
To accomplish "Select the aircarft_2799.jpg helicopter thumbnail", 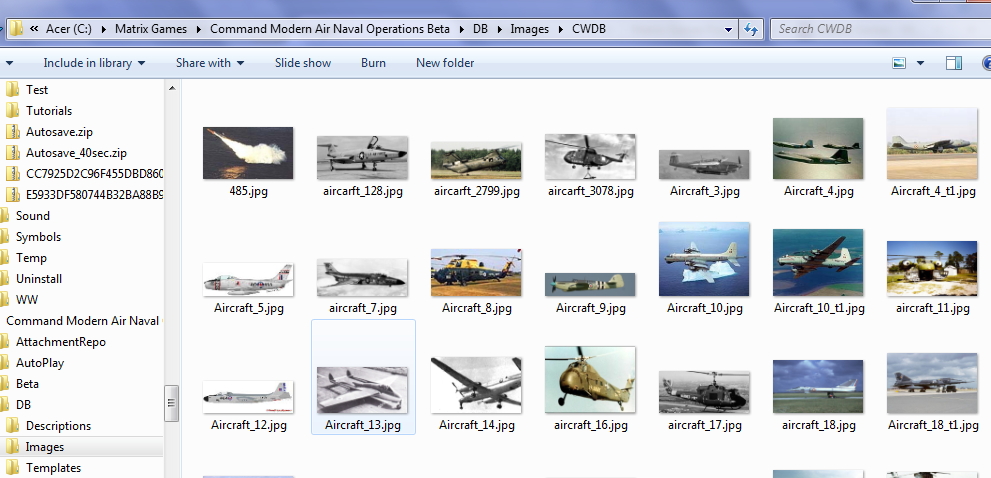I will [476, 160].
